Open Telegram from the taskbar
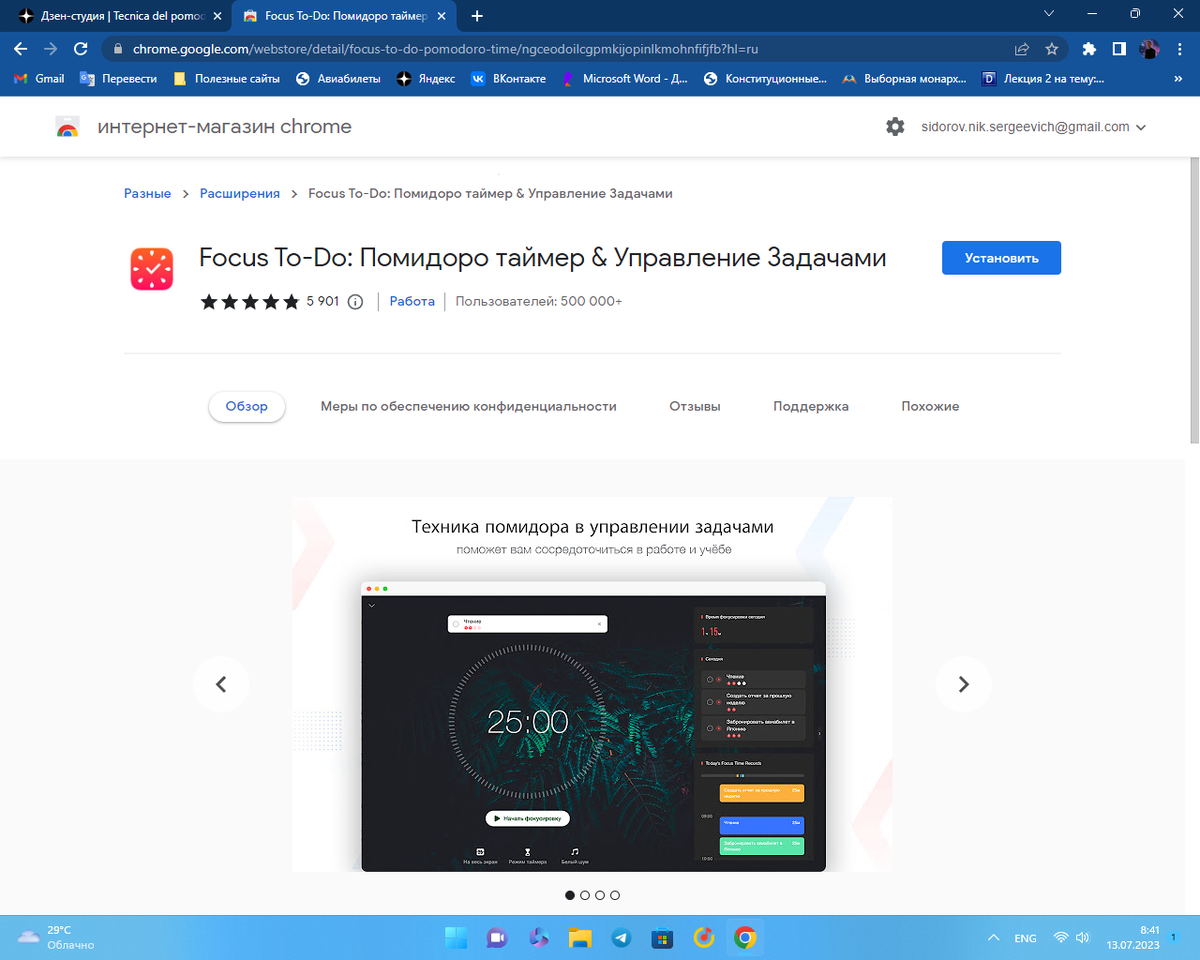 (621, 938)
